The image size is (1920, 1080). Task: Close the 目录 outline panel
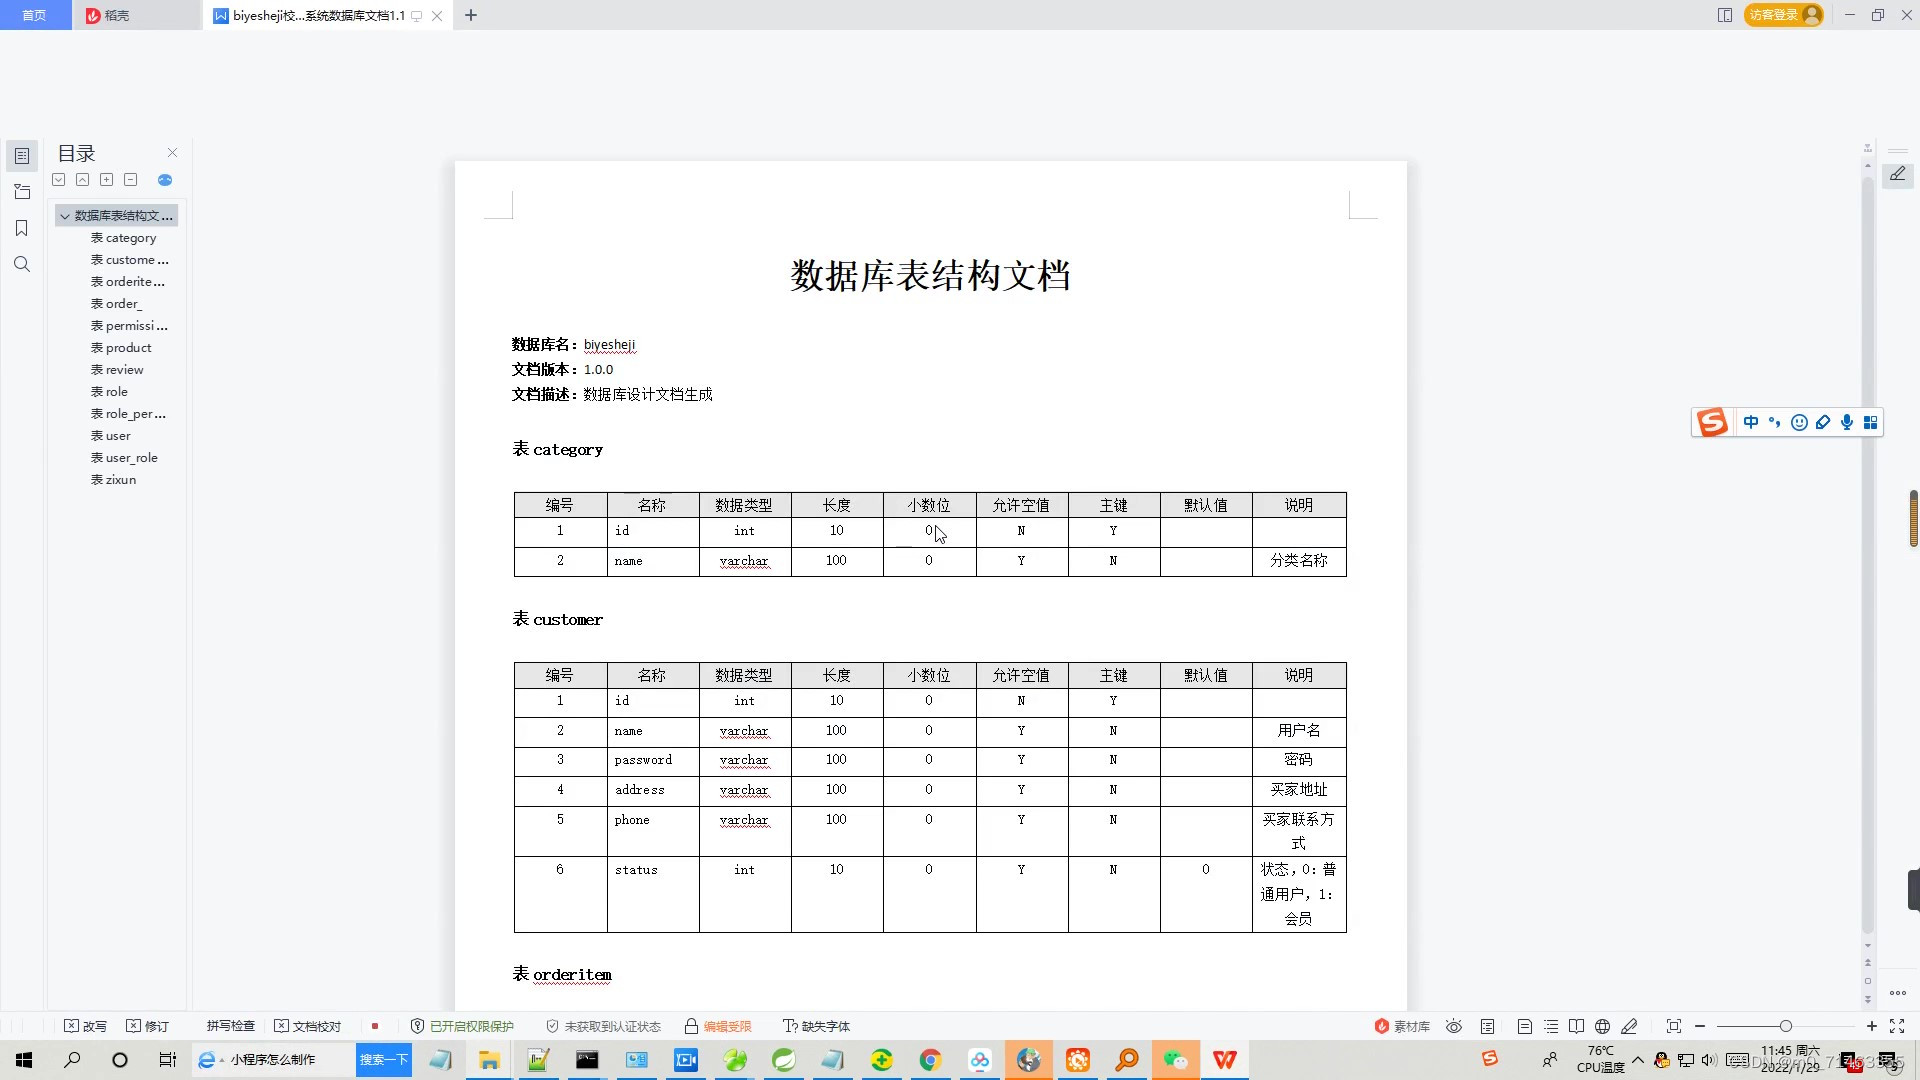[x=172, y=153]
